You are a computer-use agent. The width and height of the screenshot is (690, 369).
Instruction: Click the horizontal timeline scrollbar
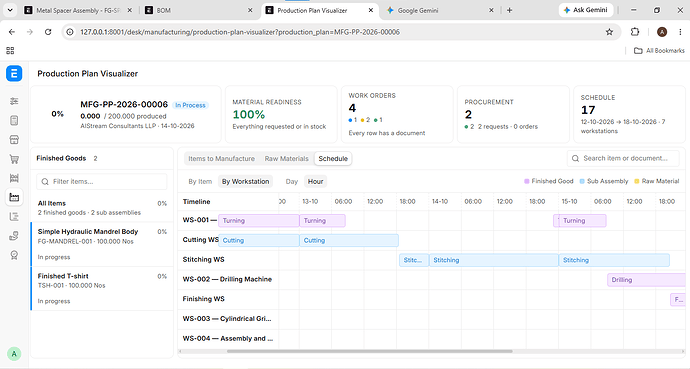pyautogui.click(x=370, y=351)
